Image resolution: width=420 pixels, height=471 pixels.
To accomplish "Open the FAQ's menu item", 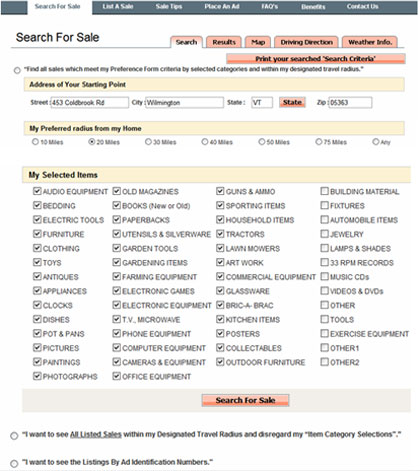I will click(269, 7).
